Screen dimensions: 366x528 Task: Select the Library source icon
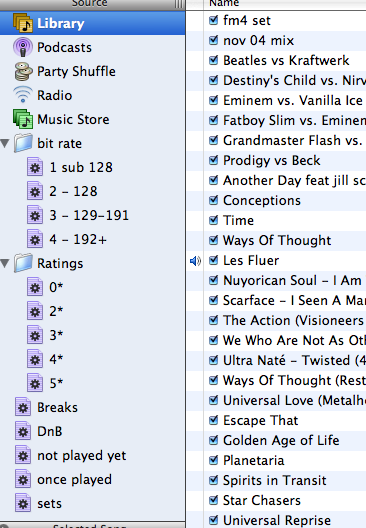point(23,23)
